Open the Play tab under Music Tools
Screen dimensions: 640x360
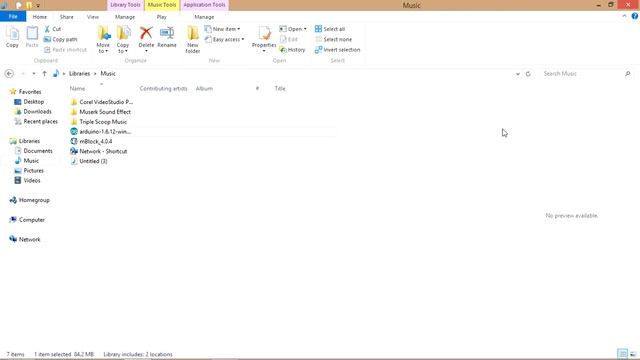tap(162, 17)
